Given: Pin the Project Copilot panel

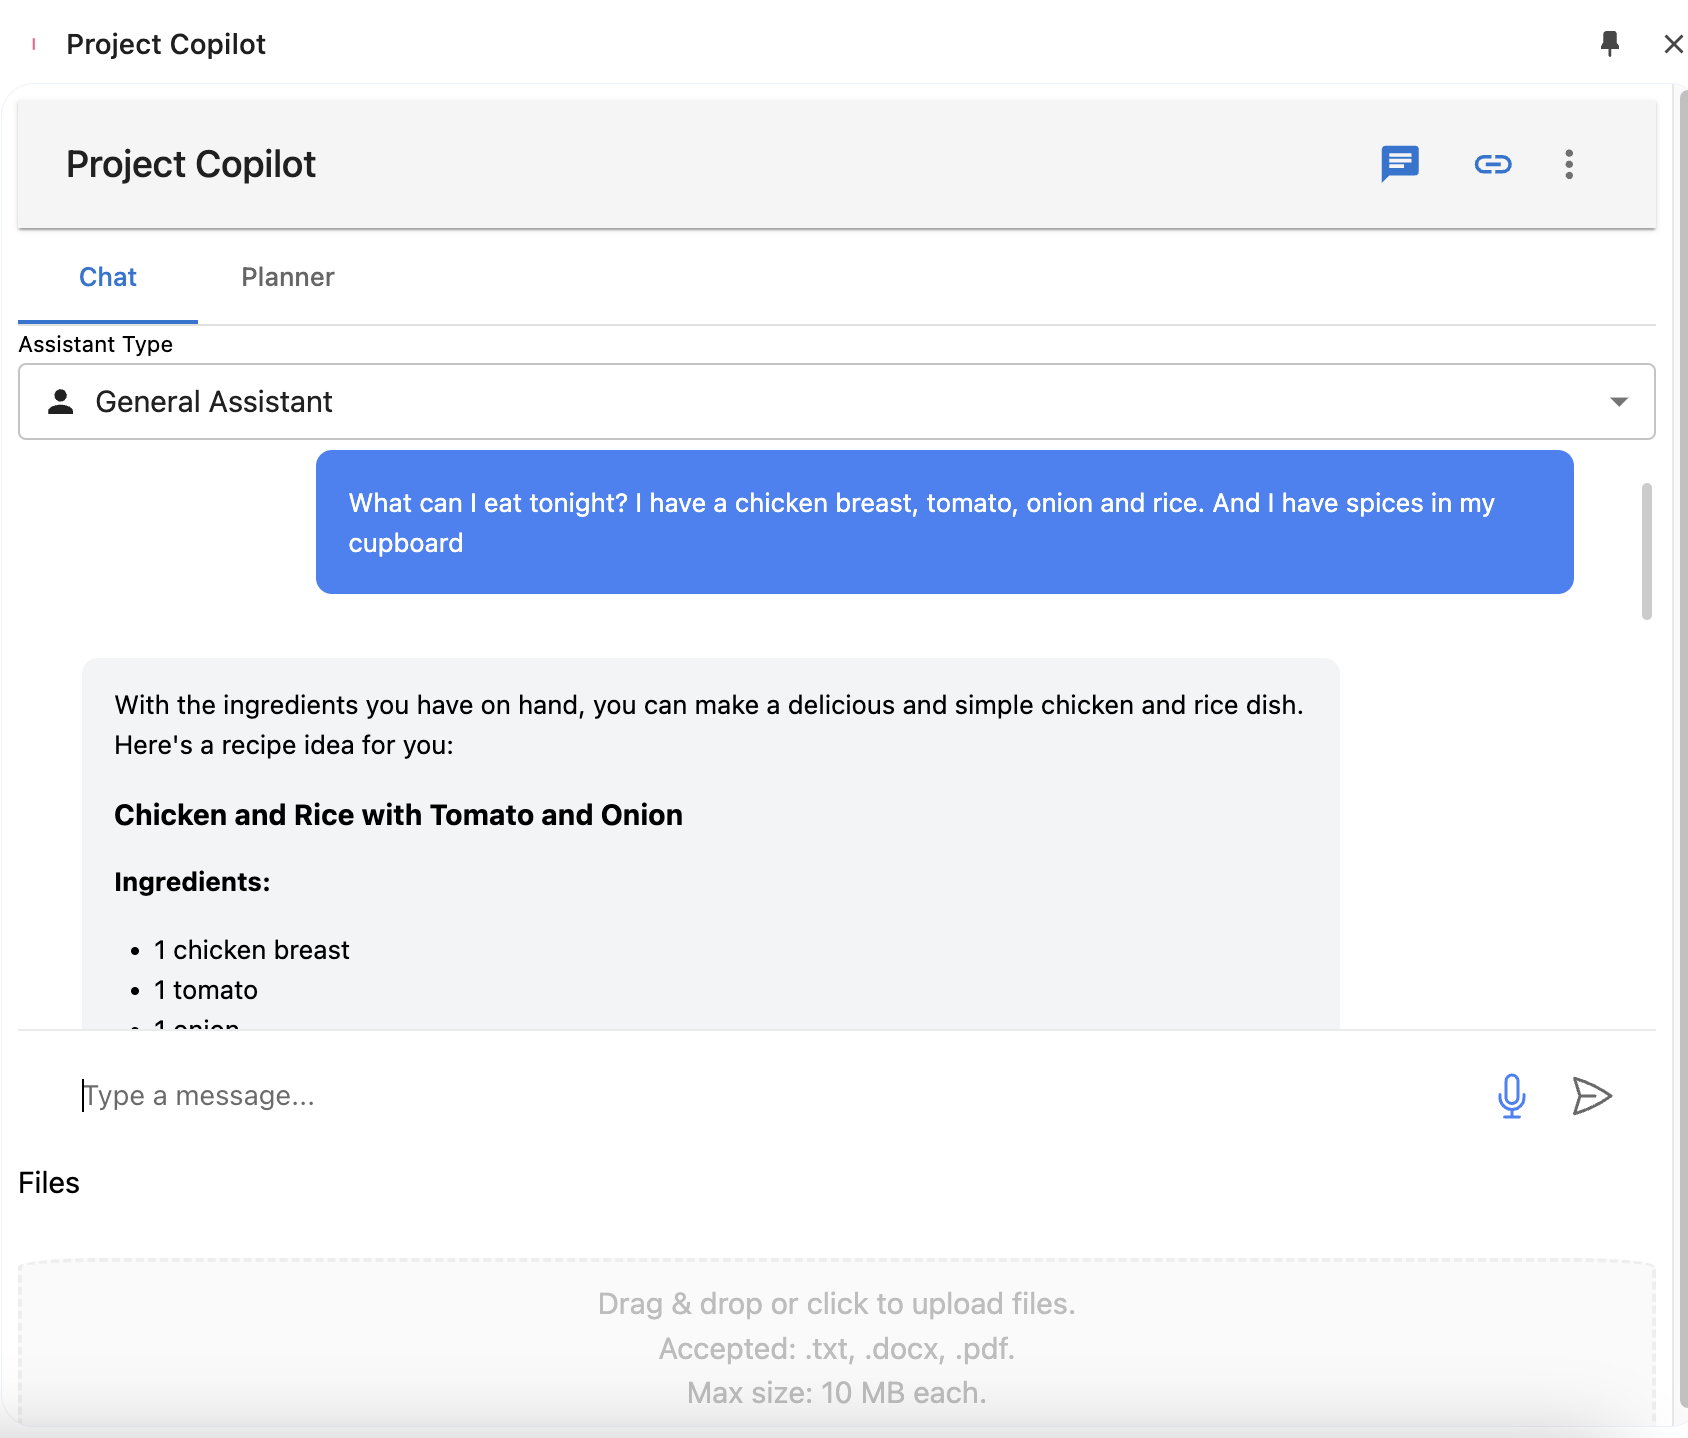Looking at the screenshot, I should pyautogui.click(x=1609, y=43).
